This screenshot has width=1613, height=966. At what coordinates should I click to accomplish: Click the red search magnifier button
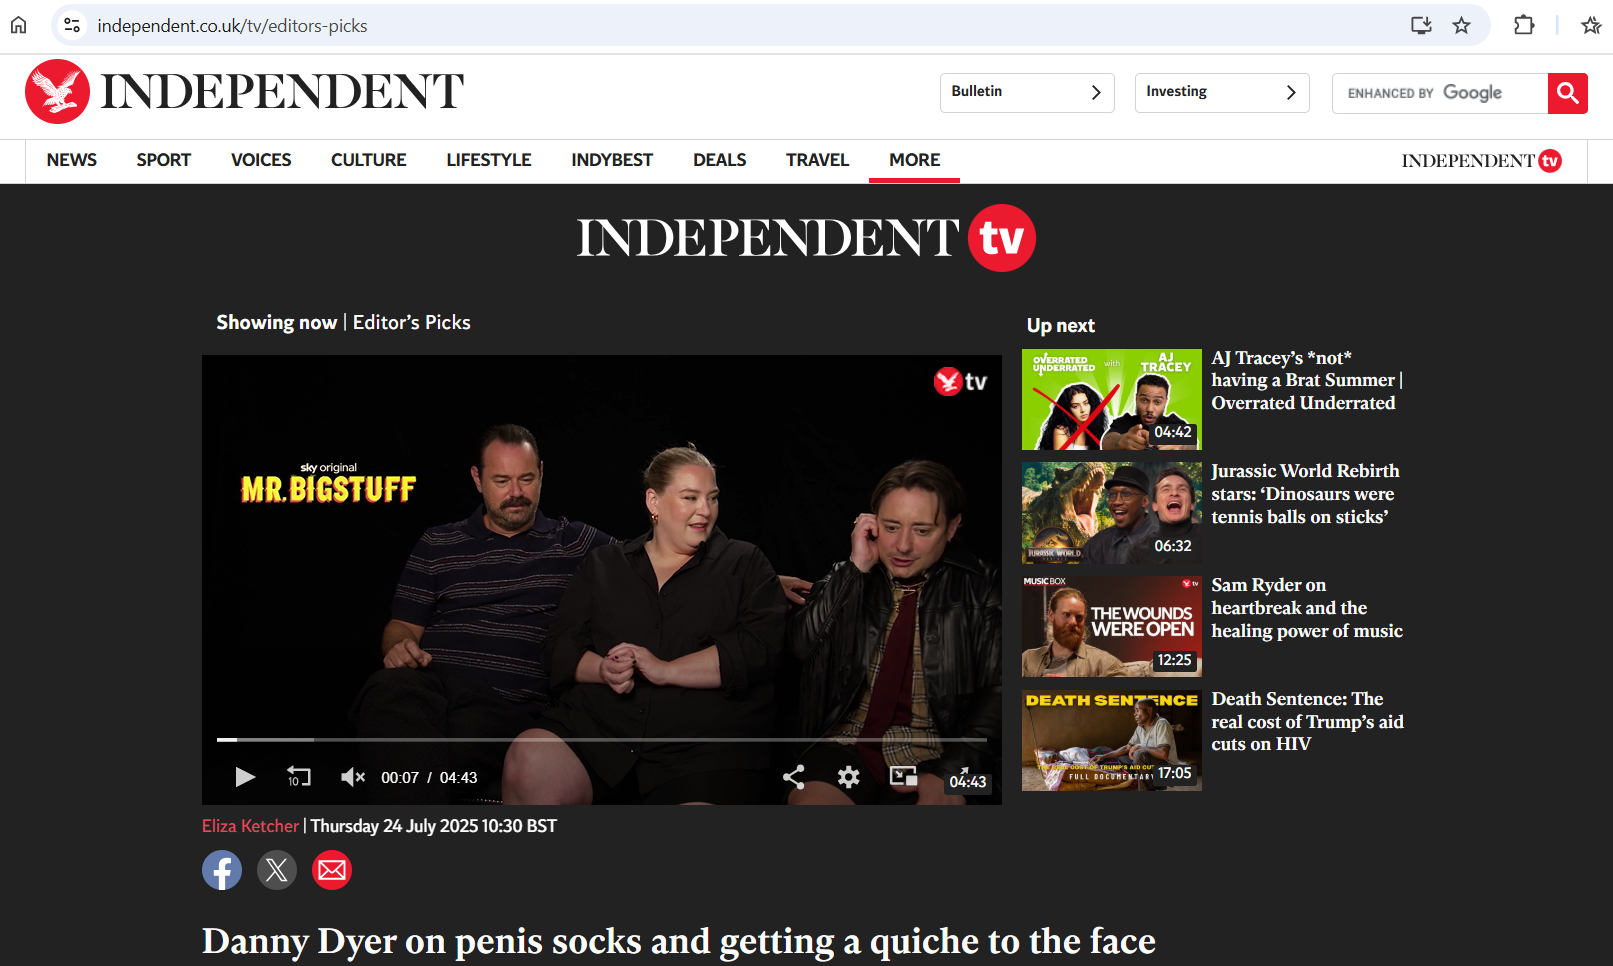(x=1568, y=93)
